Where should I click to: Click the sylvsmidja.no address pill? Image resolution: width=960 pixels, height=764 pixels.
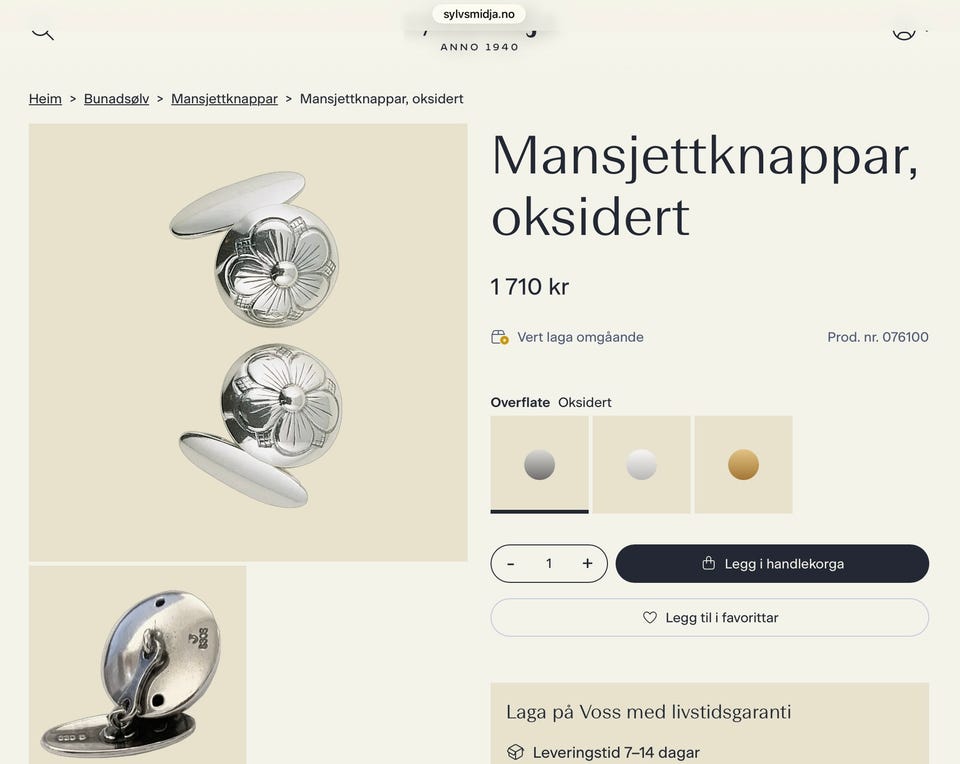(479, 14)
